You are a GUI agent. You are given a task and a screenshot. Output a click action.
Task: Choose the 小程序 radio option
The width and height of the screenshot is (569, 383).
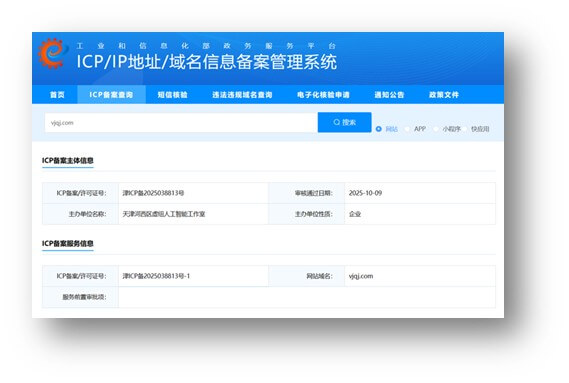point(436,129)
